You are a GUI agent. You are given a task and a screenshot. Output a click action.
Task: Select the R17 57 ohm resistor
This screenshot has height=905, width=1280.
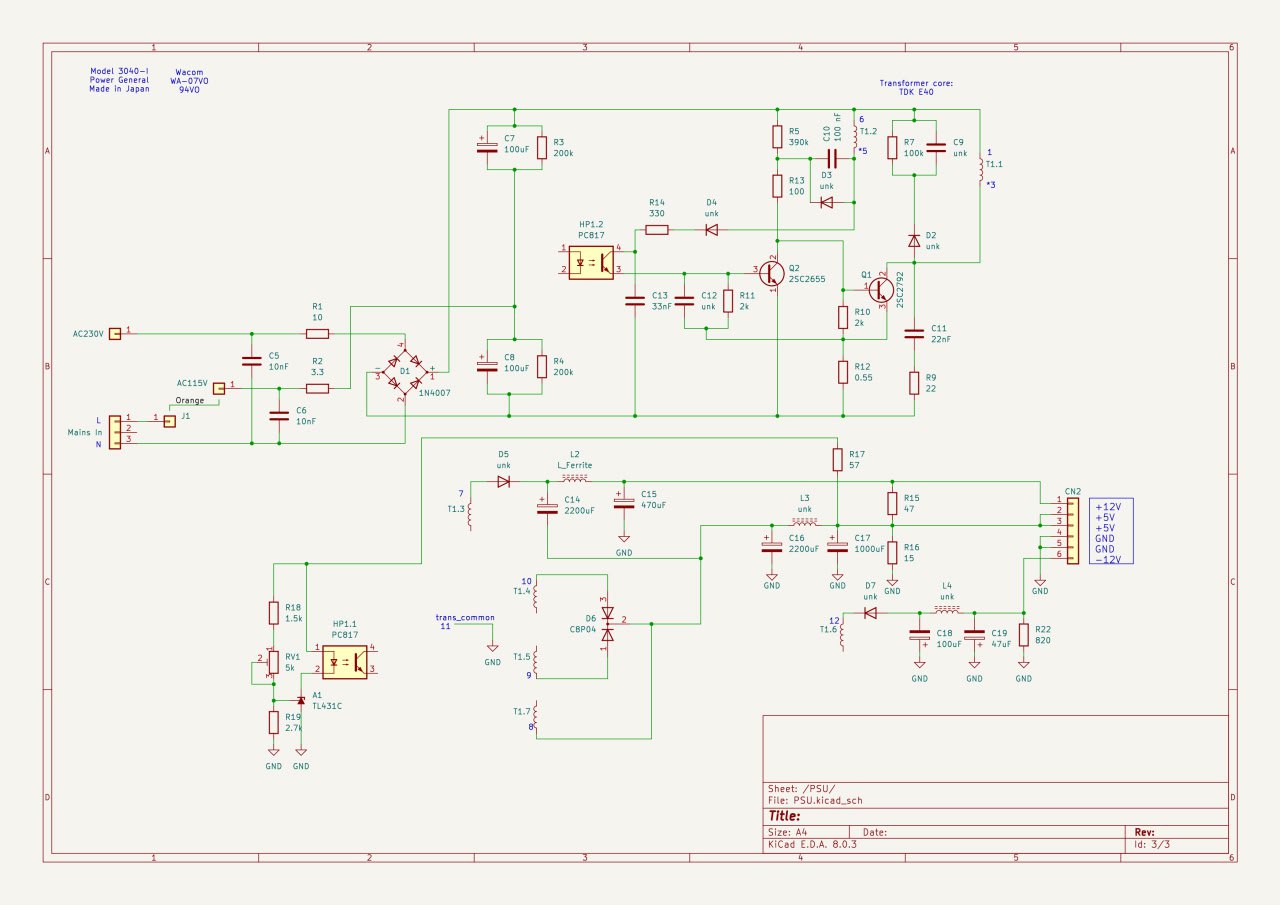[x=838, y=459]
